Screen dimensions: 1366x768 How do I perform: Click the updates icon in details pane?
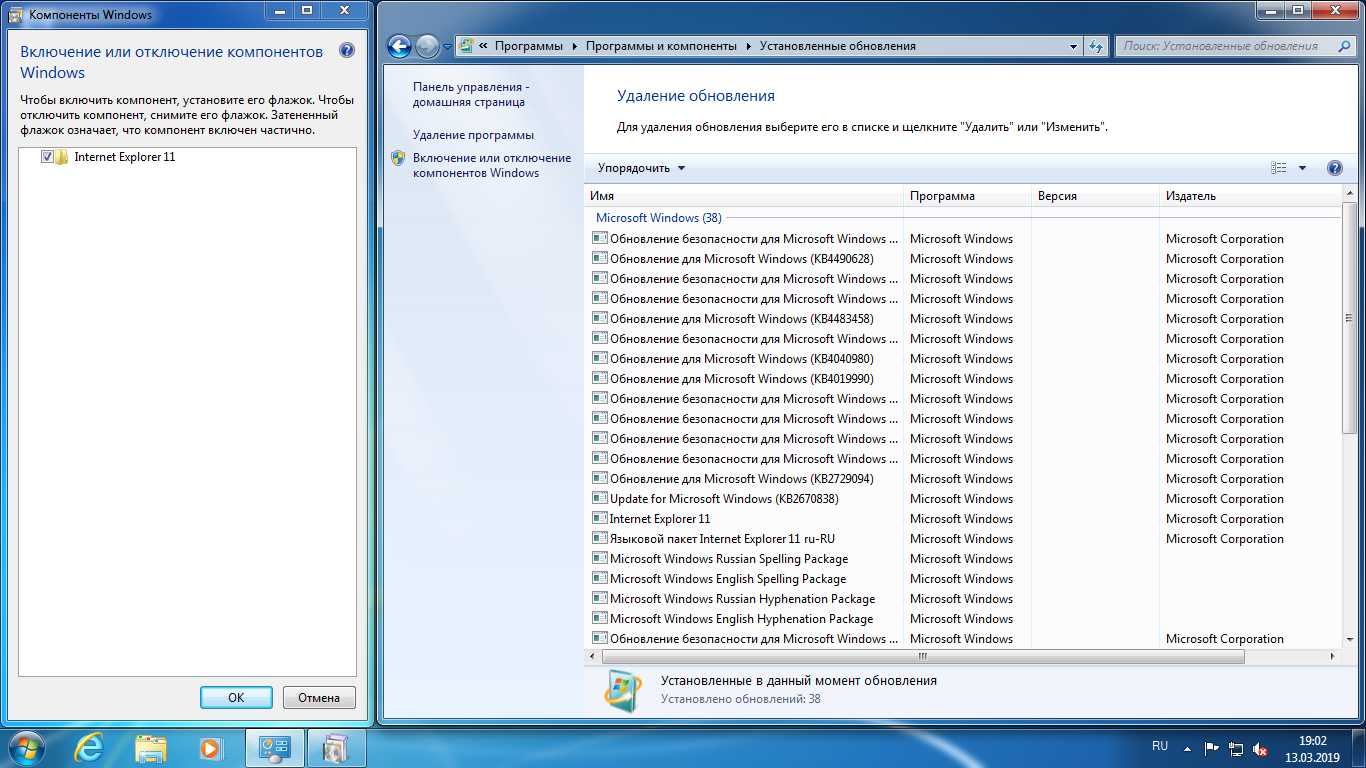(x=623, y=690)
